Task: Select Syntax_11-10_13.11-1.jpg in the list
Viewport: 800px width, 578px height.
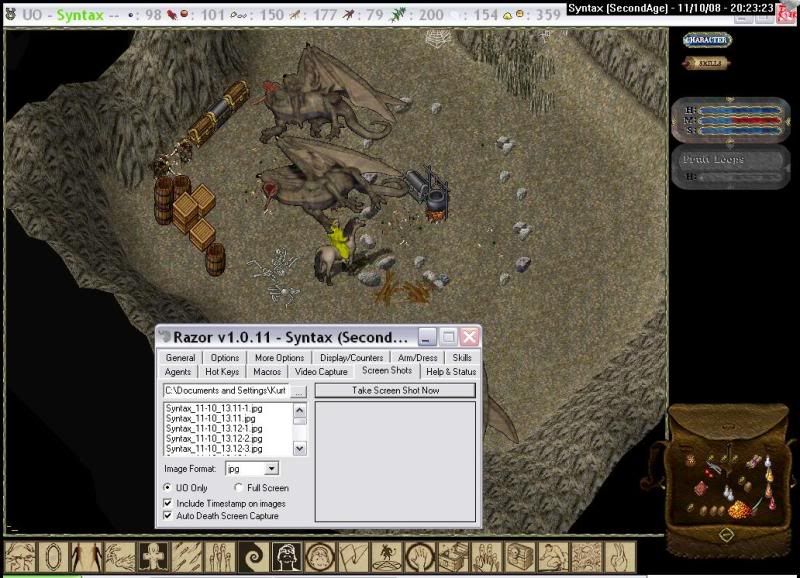Action: tap(214, 408)
